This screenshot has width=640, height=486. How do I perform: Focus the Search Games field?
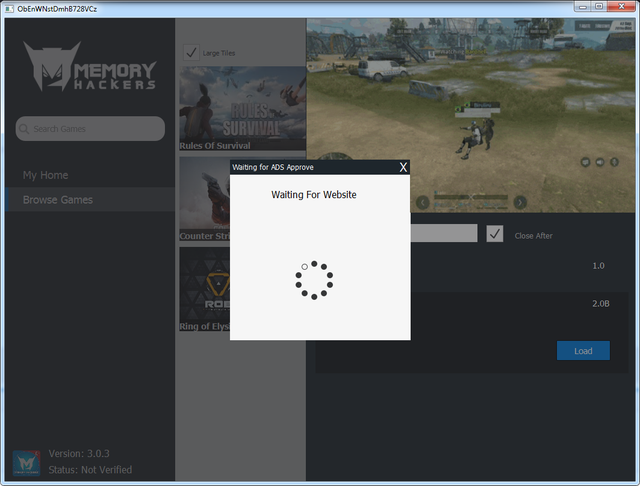(90, 129)
